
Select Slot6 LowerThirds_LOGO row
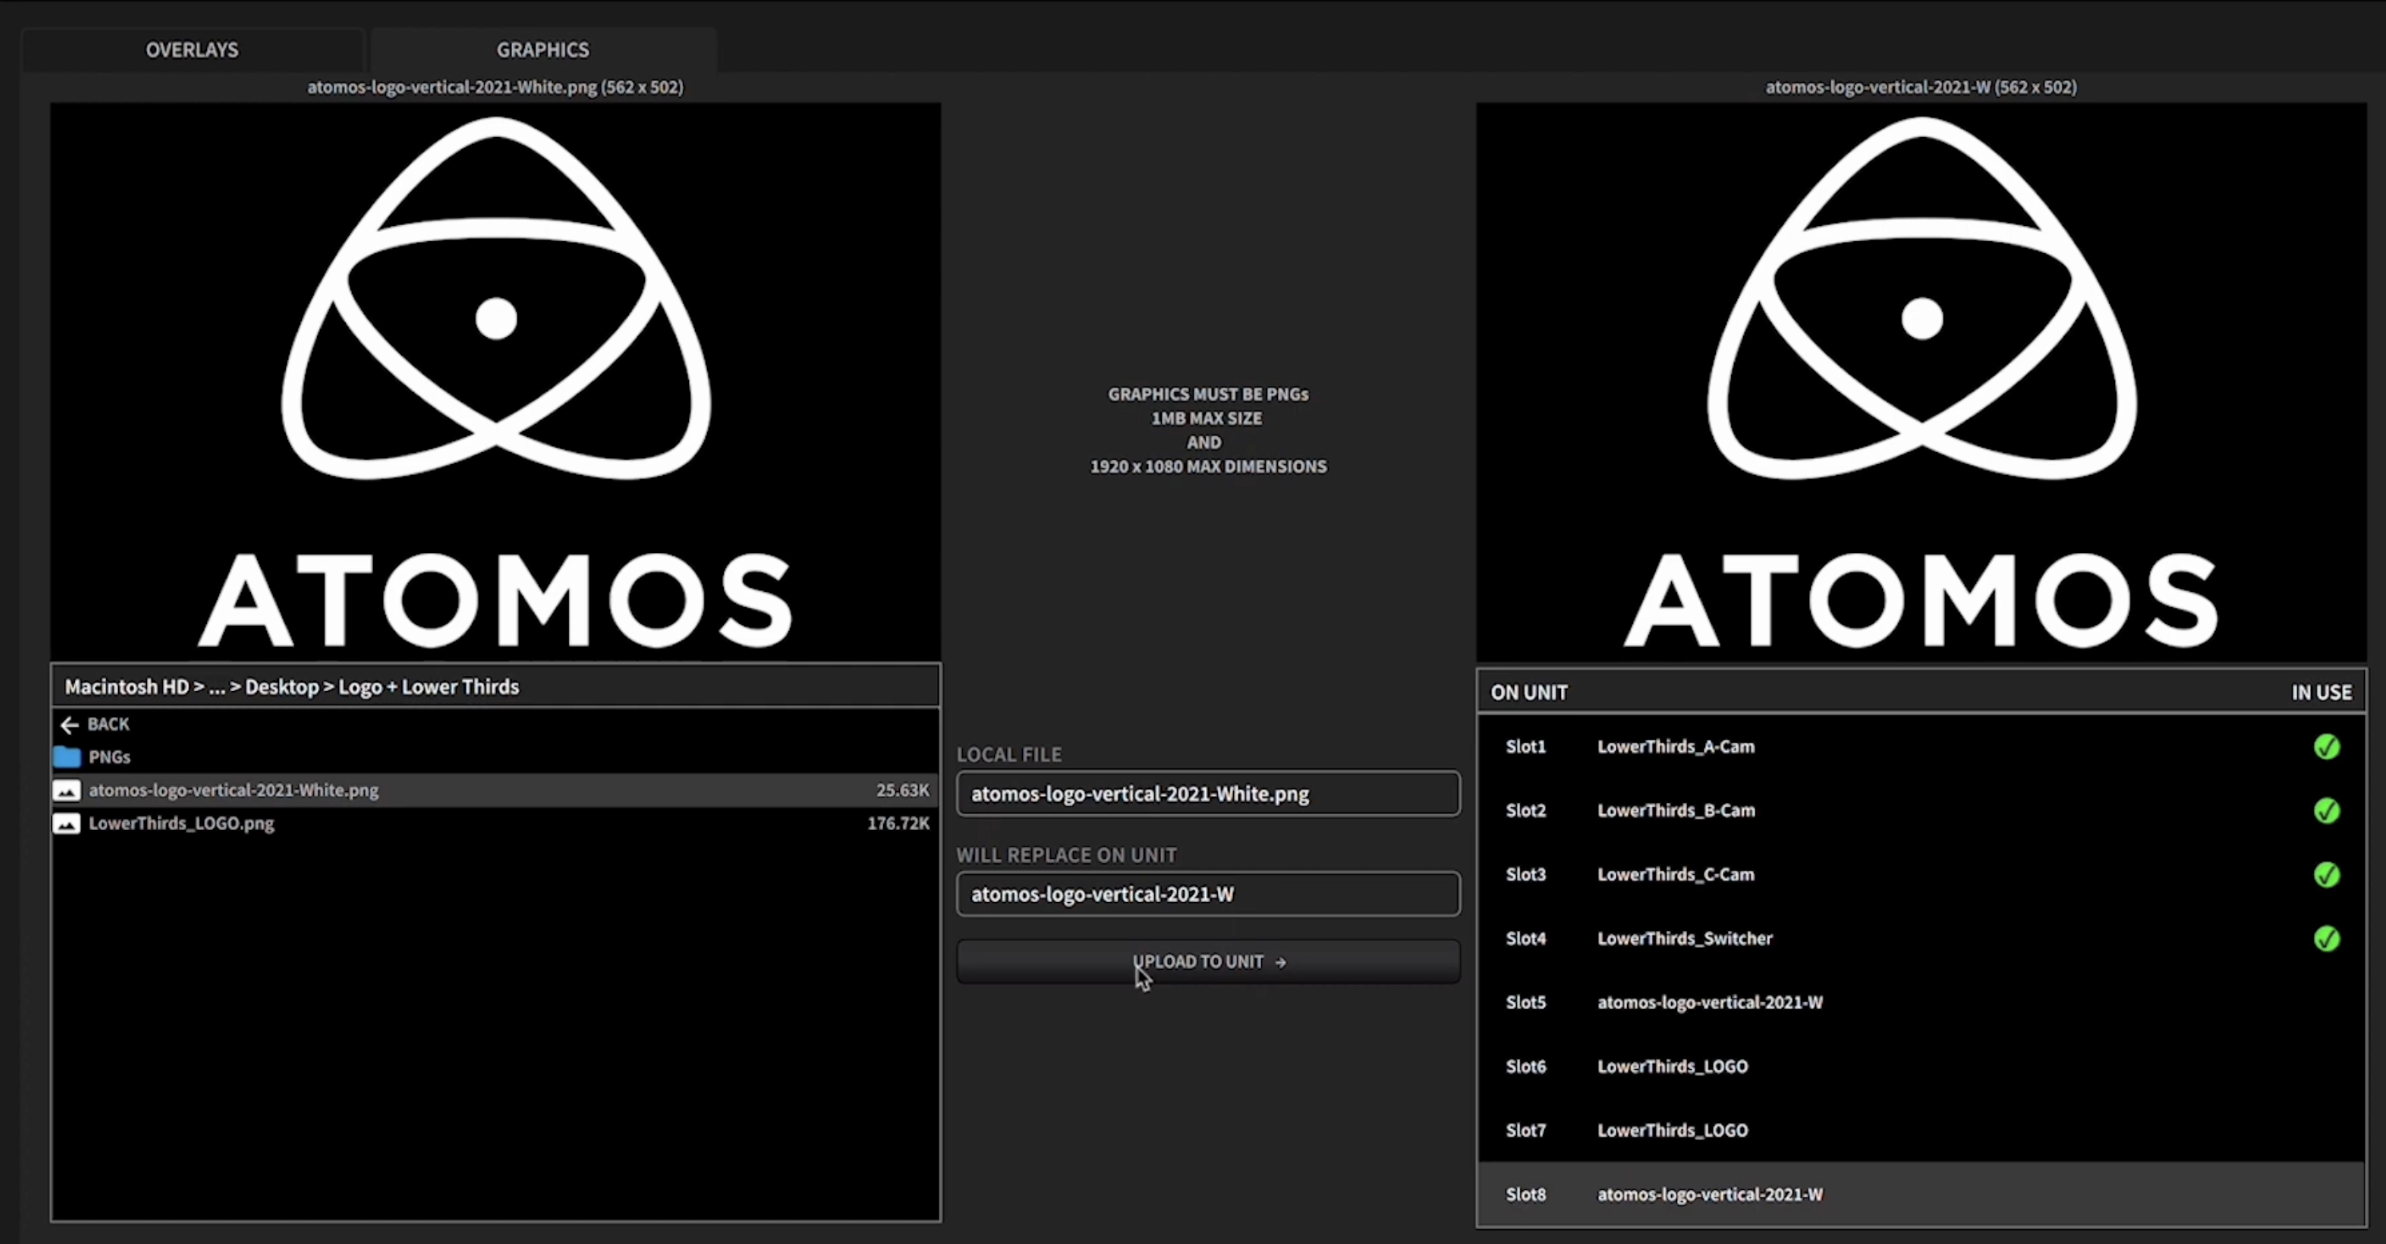coord(1921,1067)
